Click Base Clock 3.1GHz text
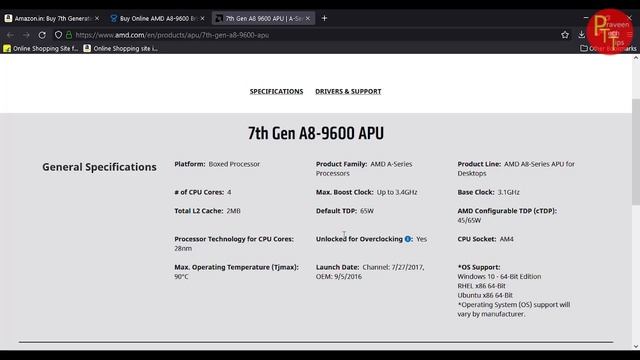The width and height of the screenshot is (640, 360). pos(489,192)
